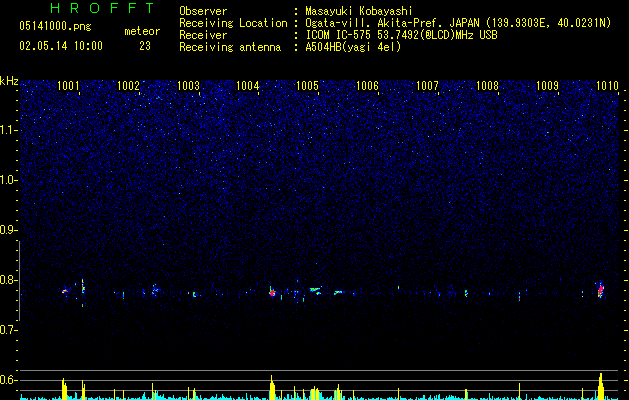Click the 1009 time marker
This screenshot has height=400, width=629.
coord(547,85)
